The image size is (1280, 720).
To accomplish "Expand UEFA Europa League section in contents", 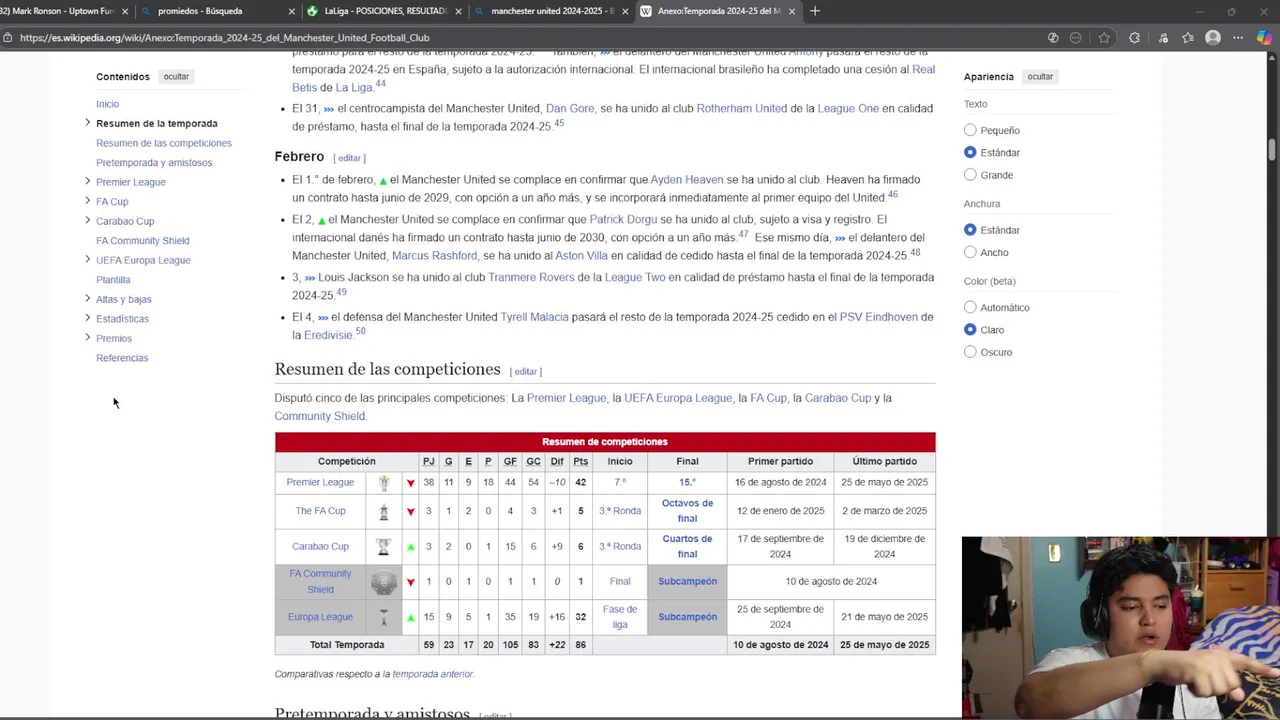I will [x=87, y=260].
